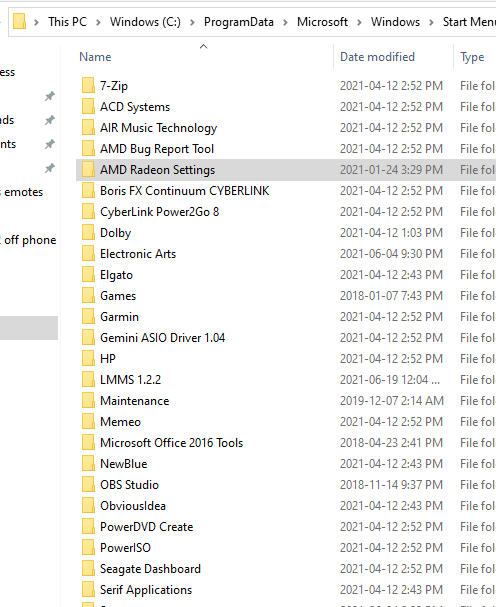This screenshot has width=496, height=607.
Task: Click the PowerISO folder icon
Action: 88,547
